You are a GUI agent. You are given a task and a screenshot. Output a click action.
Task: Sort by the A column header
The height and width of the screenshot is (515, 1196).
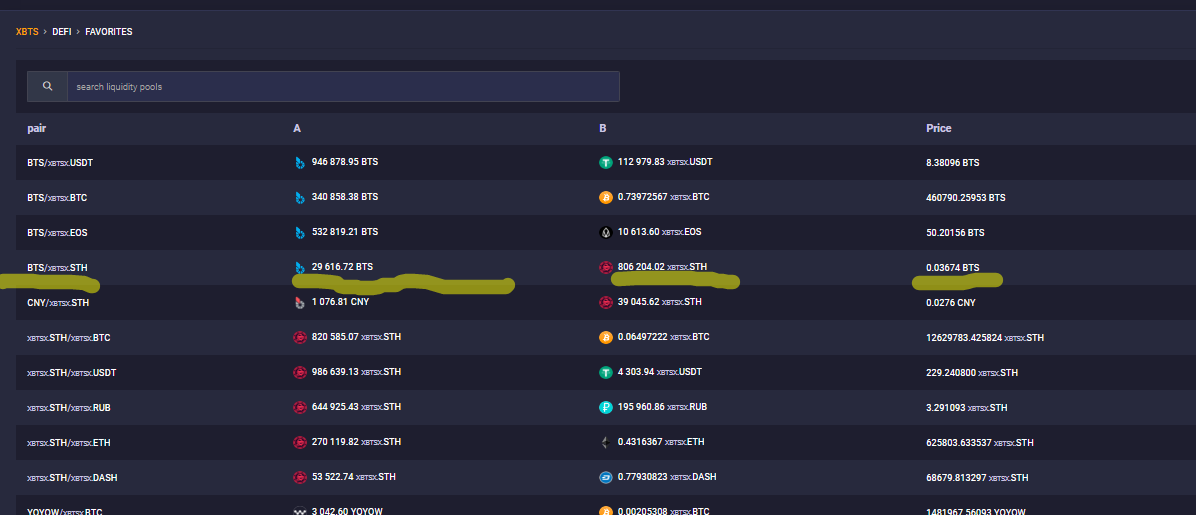(x=297, y=128)
